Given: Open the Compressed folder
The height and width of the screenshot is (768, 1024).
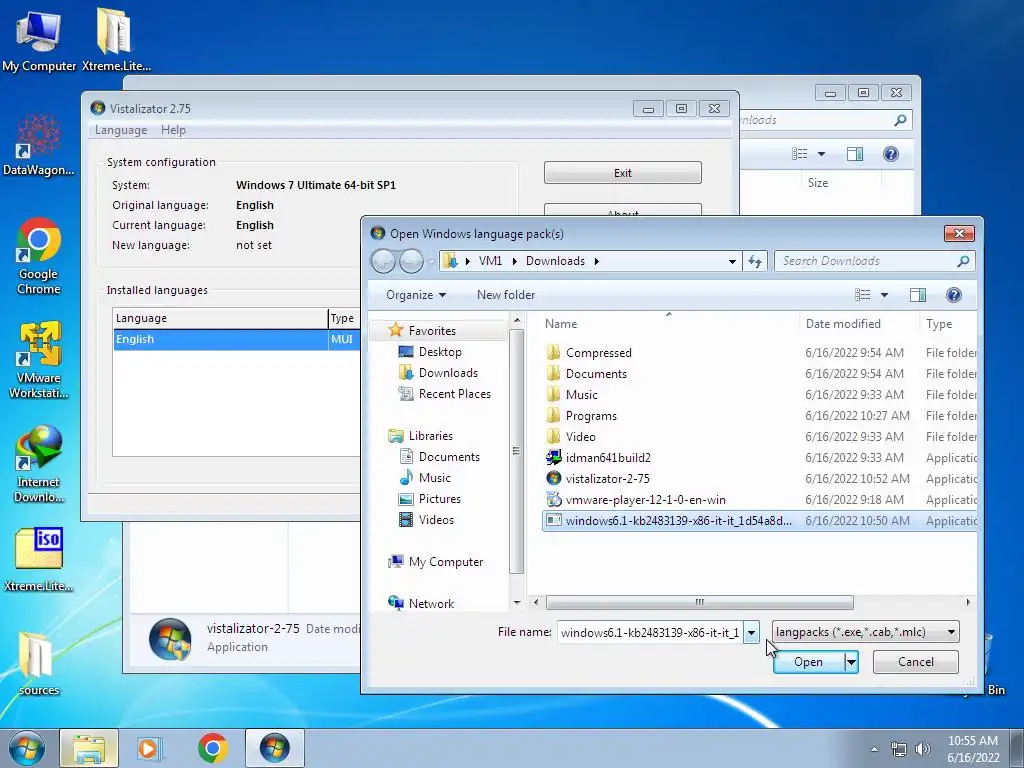Looking at the screenshot, I should 598,353.
